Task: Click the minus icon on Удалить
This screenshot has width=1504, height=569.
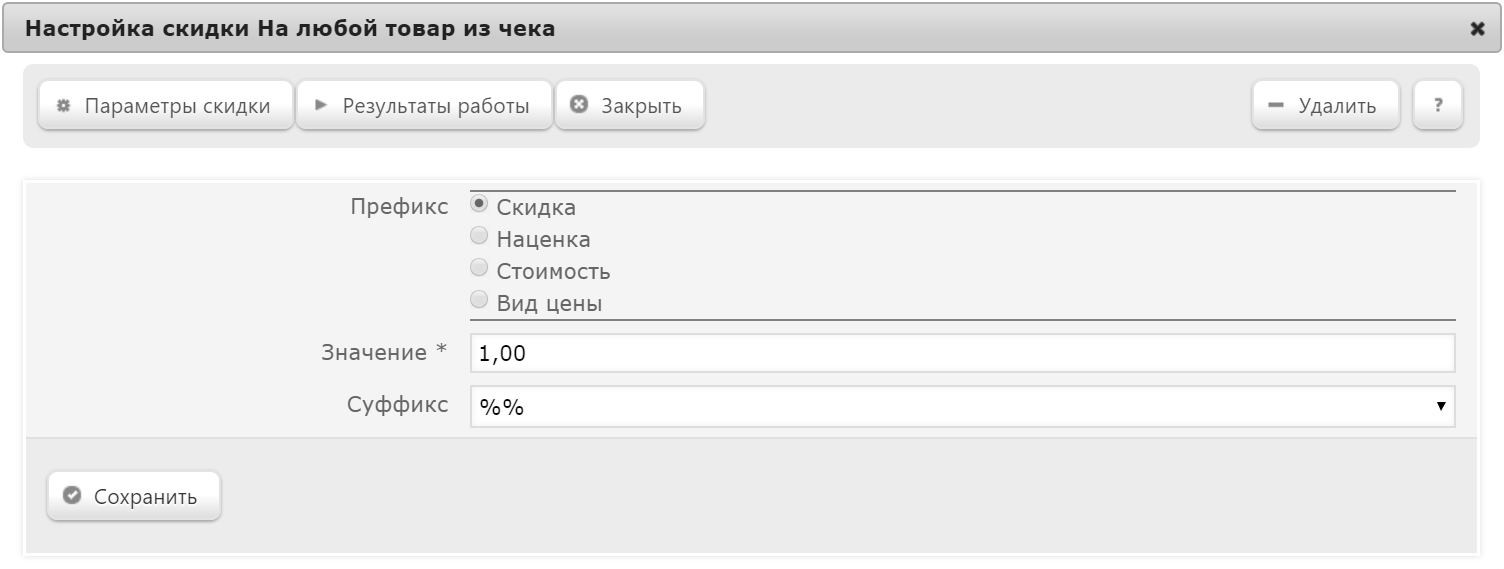Action: 1275,105
